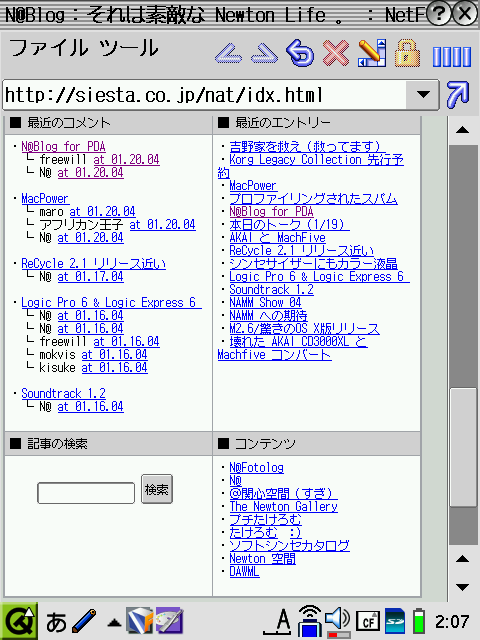Click the CF card status icon
Image resolution: width=480 pixels, height=640 pixels.
[x=368, y=622]
